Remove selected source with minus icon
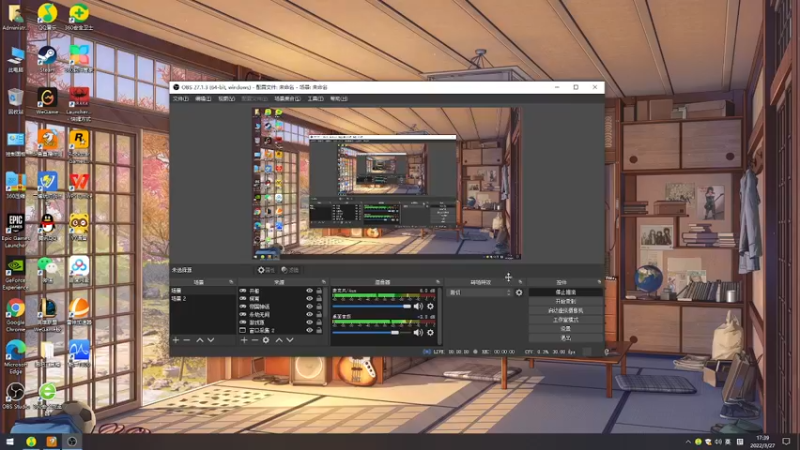Screen dimensions: 800x450 [255, 340]
